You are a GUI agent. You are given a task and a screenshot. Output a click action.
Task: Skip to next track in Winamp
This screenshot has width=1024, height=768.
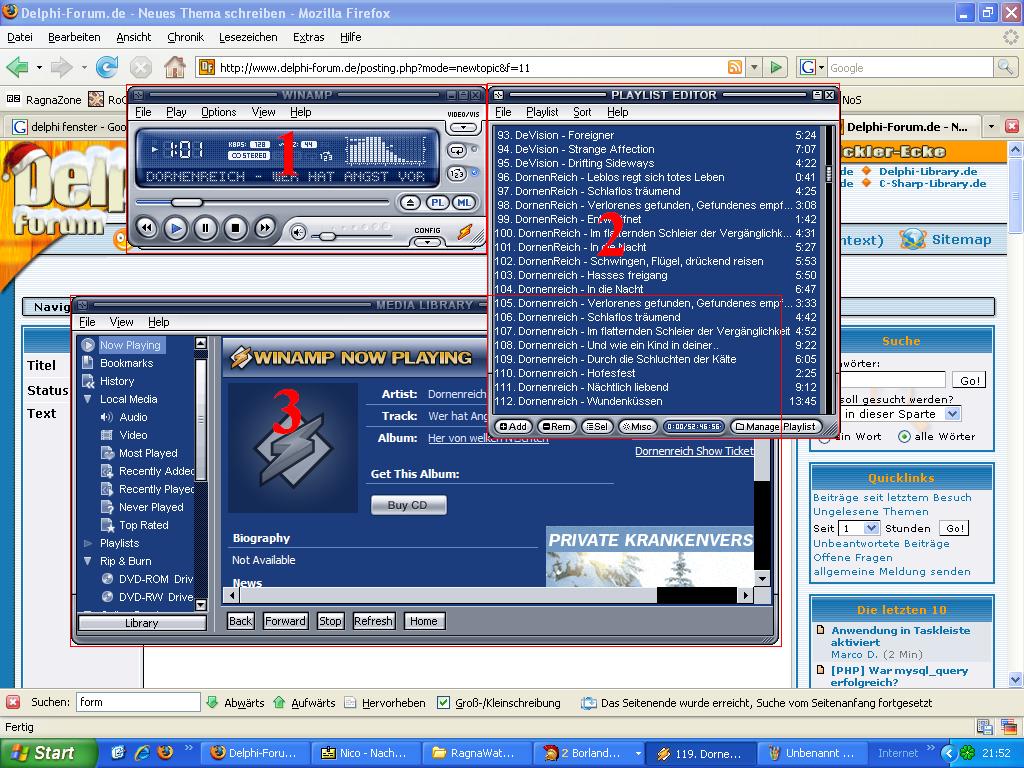[x=265, y=228]
